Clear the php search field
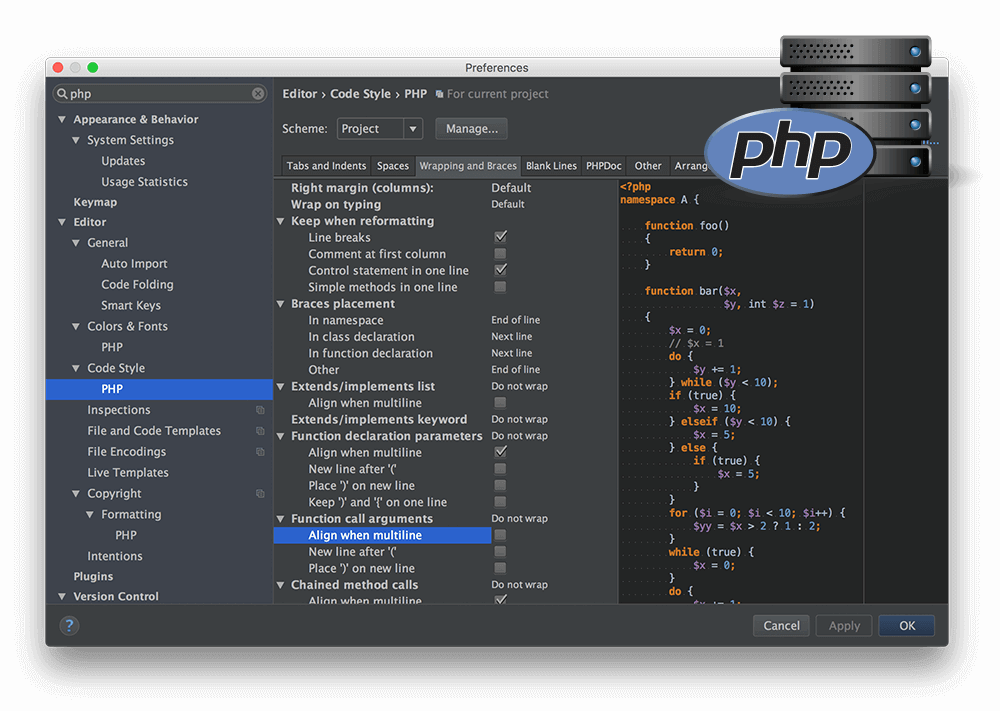This screenshot has height=711, width=1000. tap(258, 94)
